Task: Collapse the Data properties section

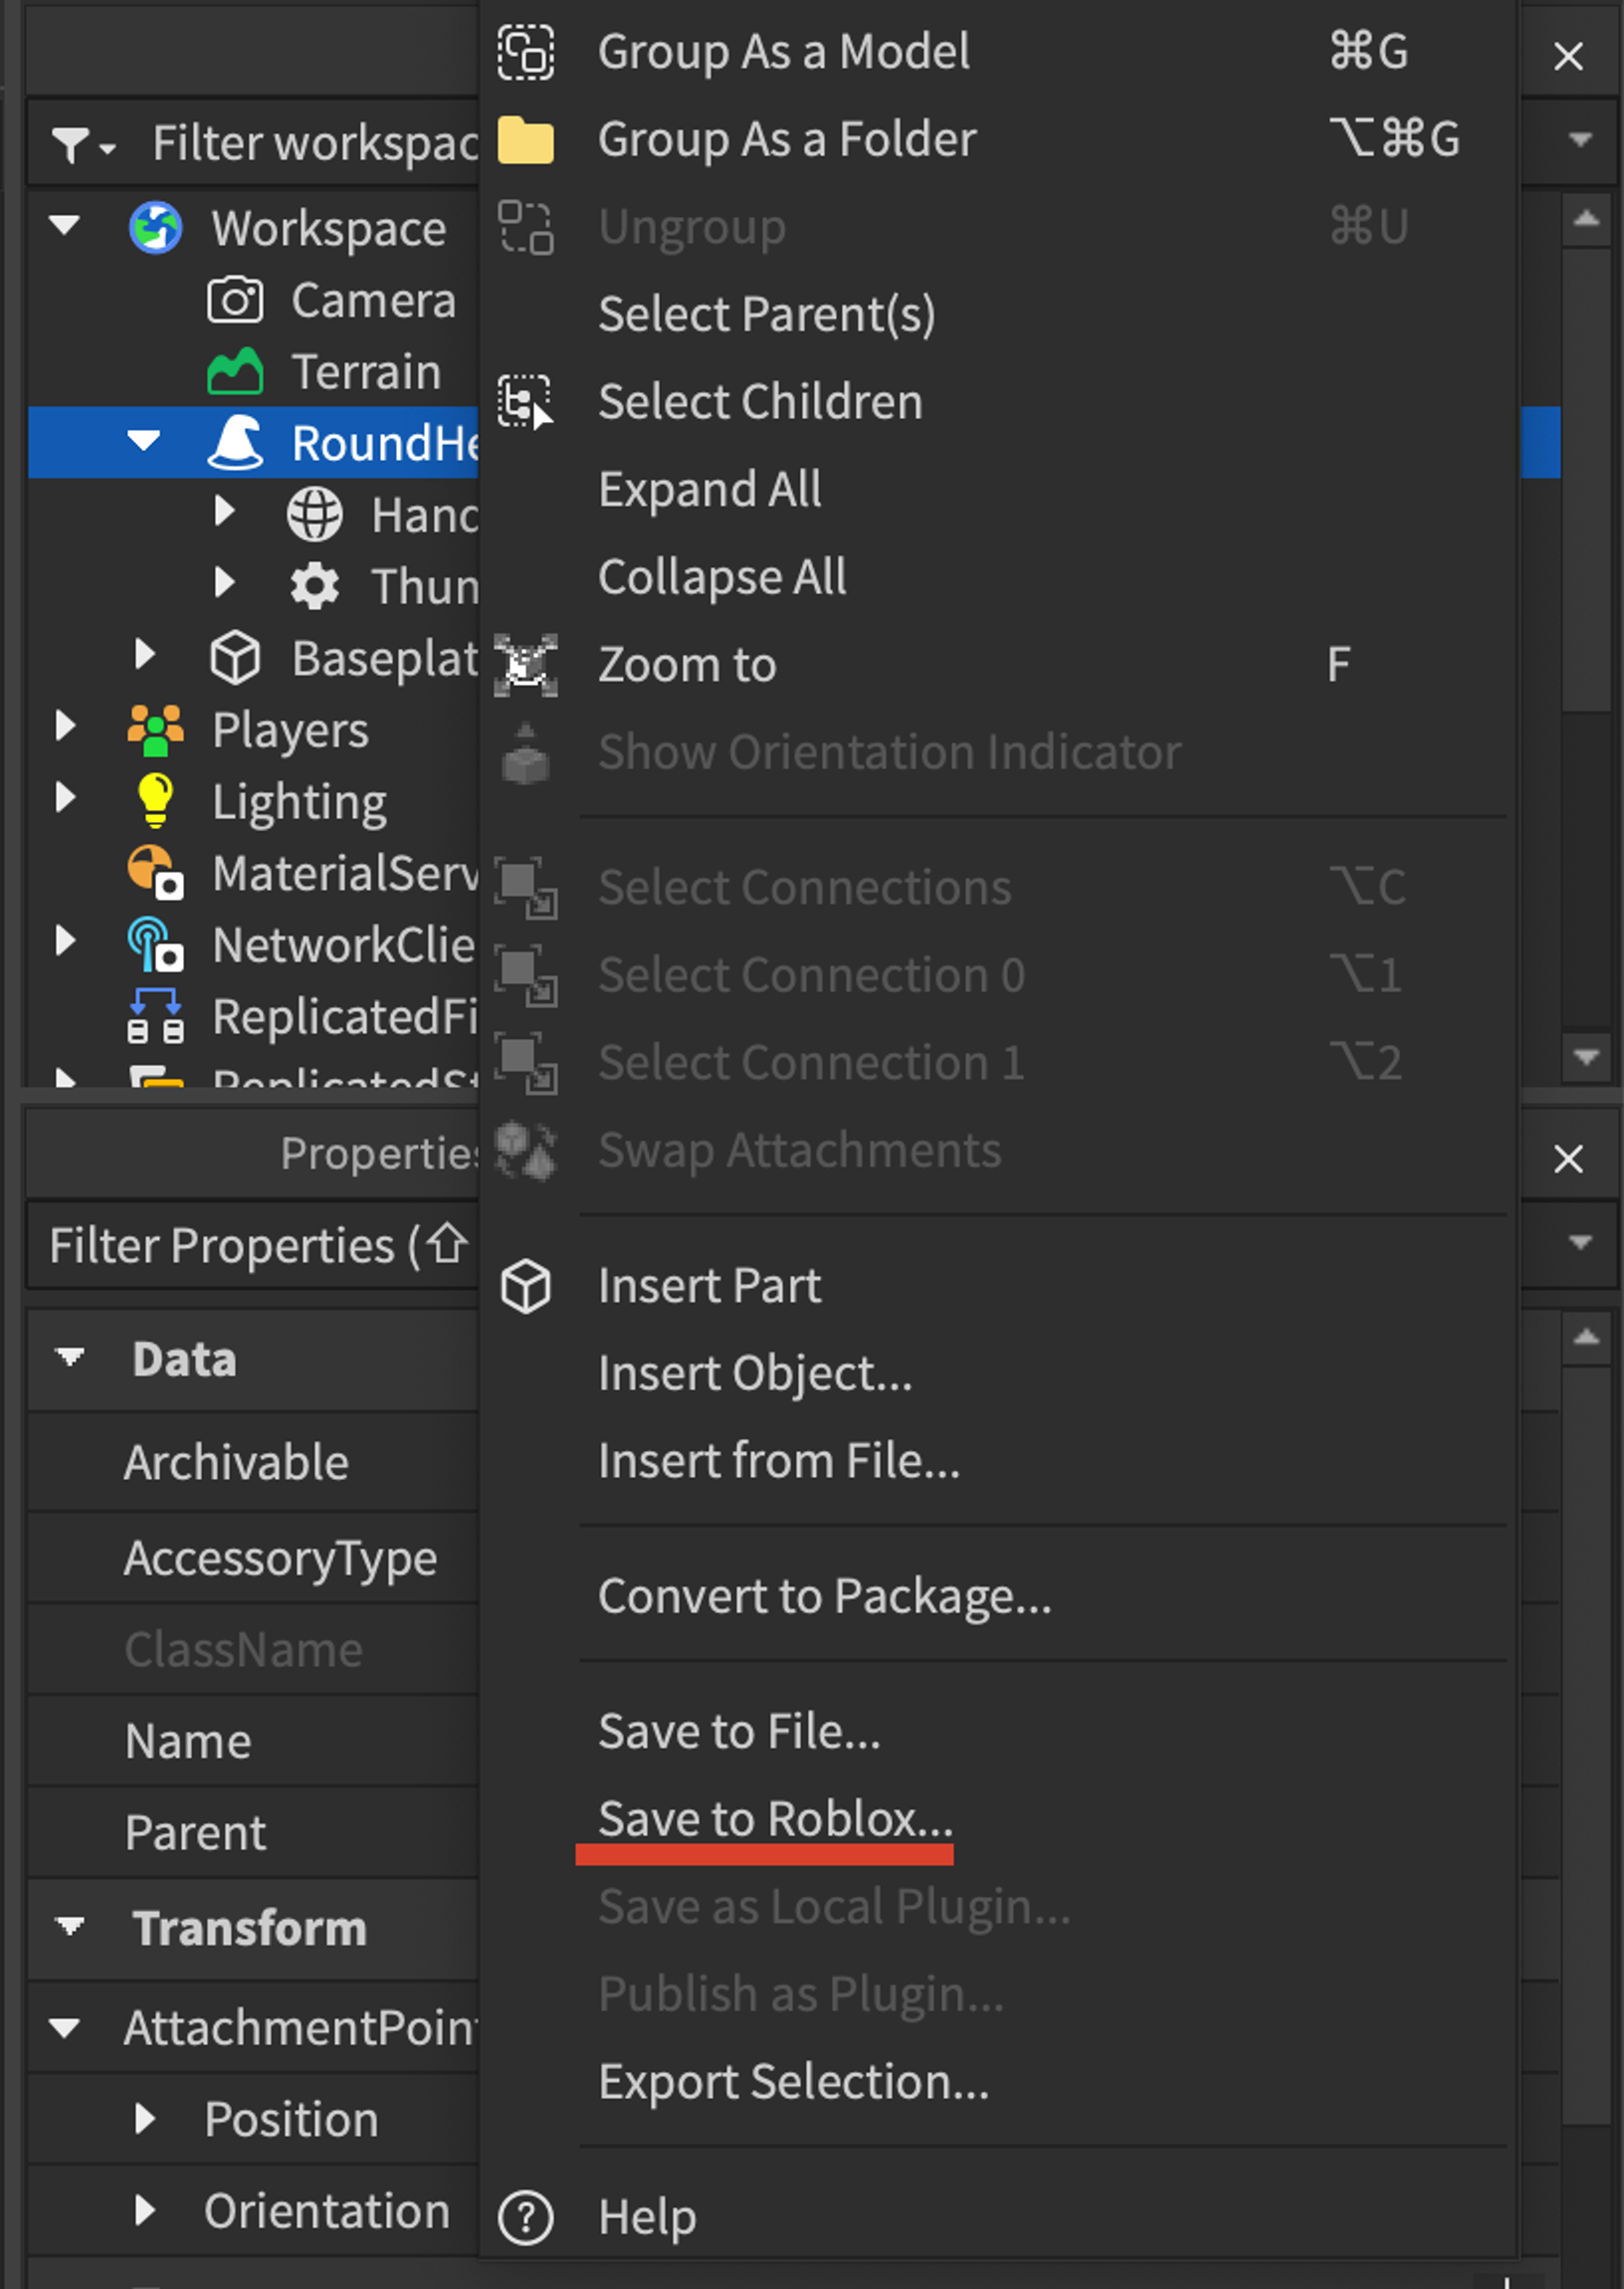Action: (x=70, y=1358)
